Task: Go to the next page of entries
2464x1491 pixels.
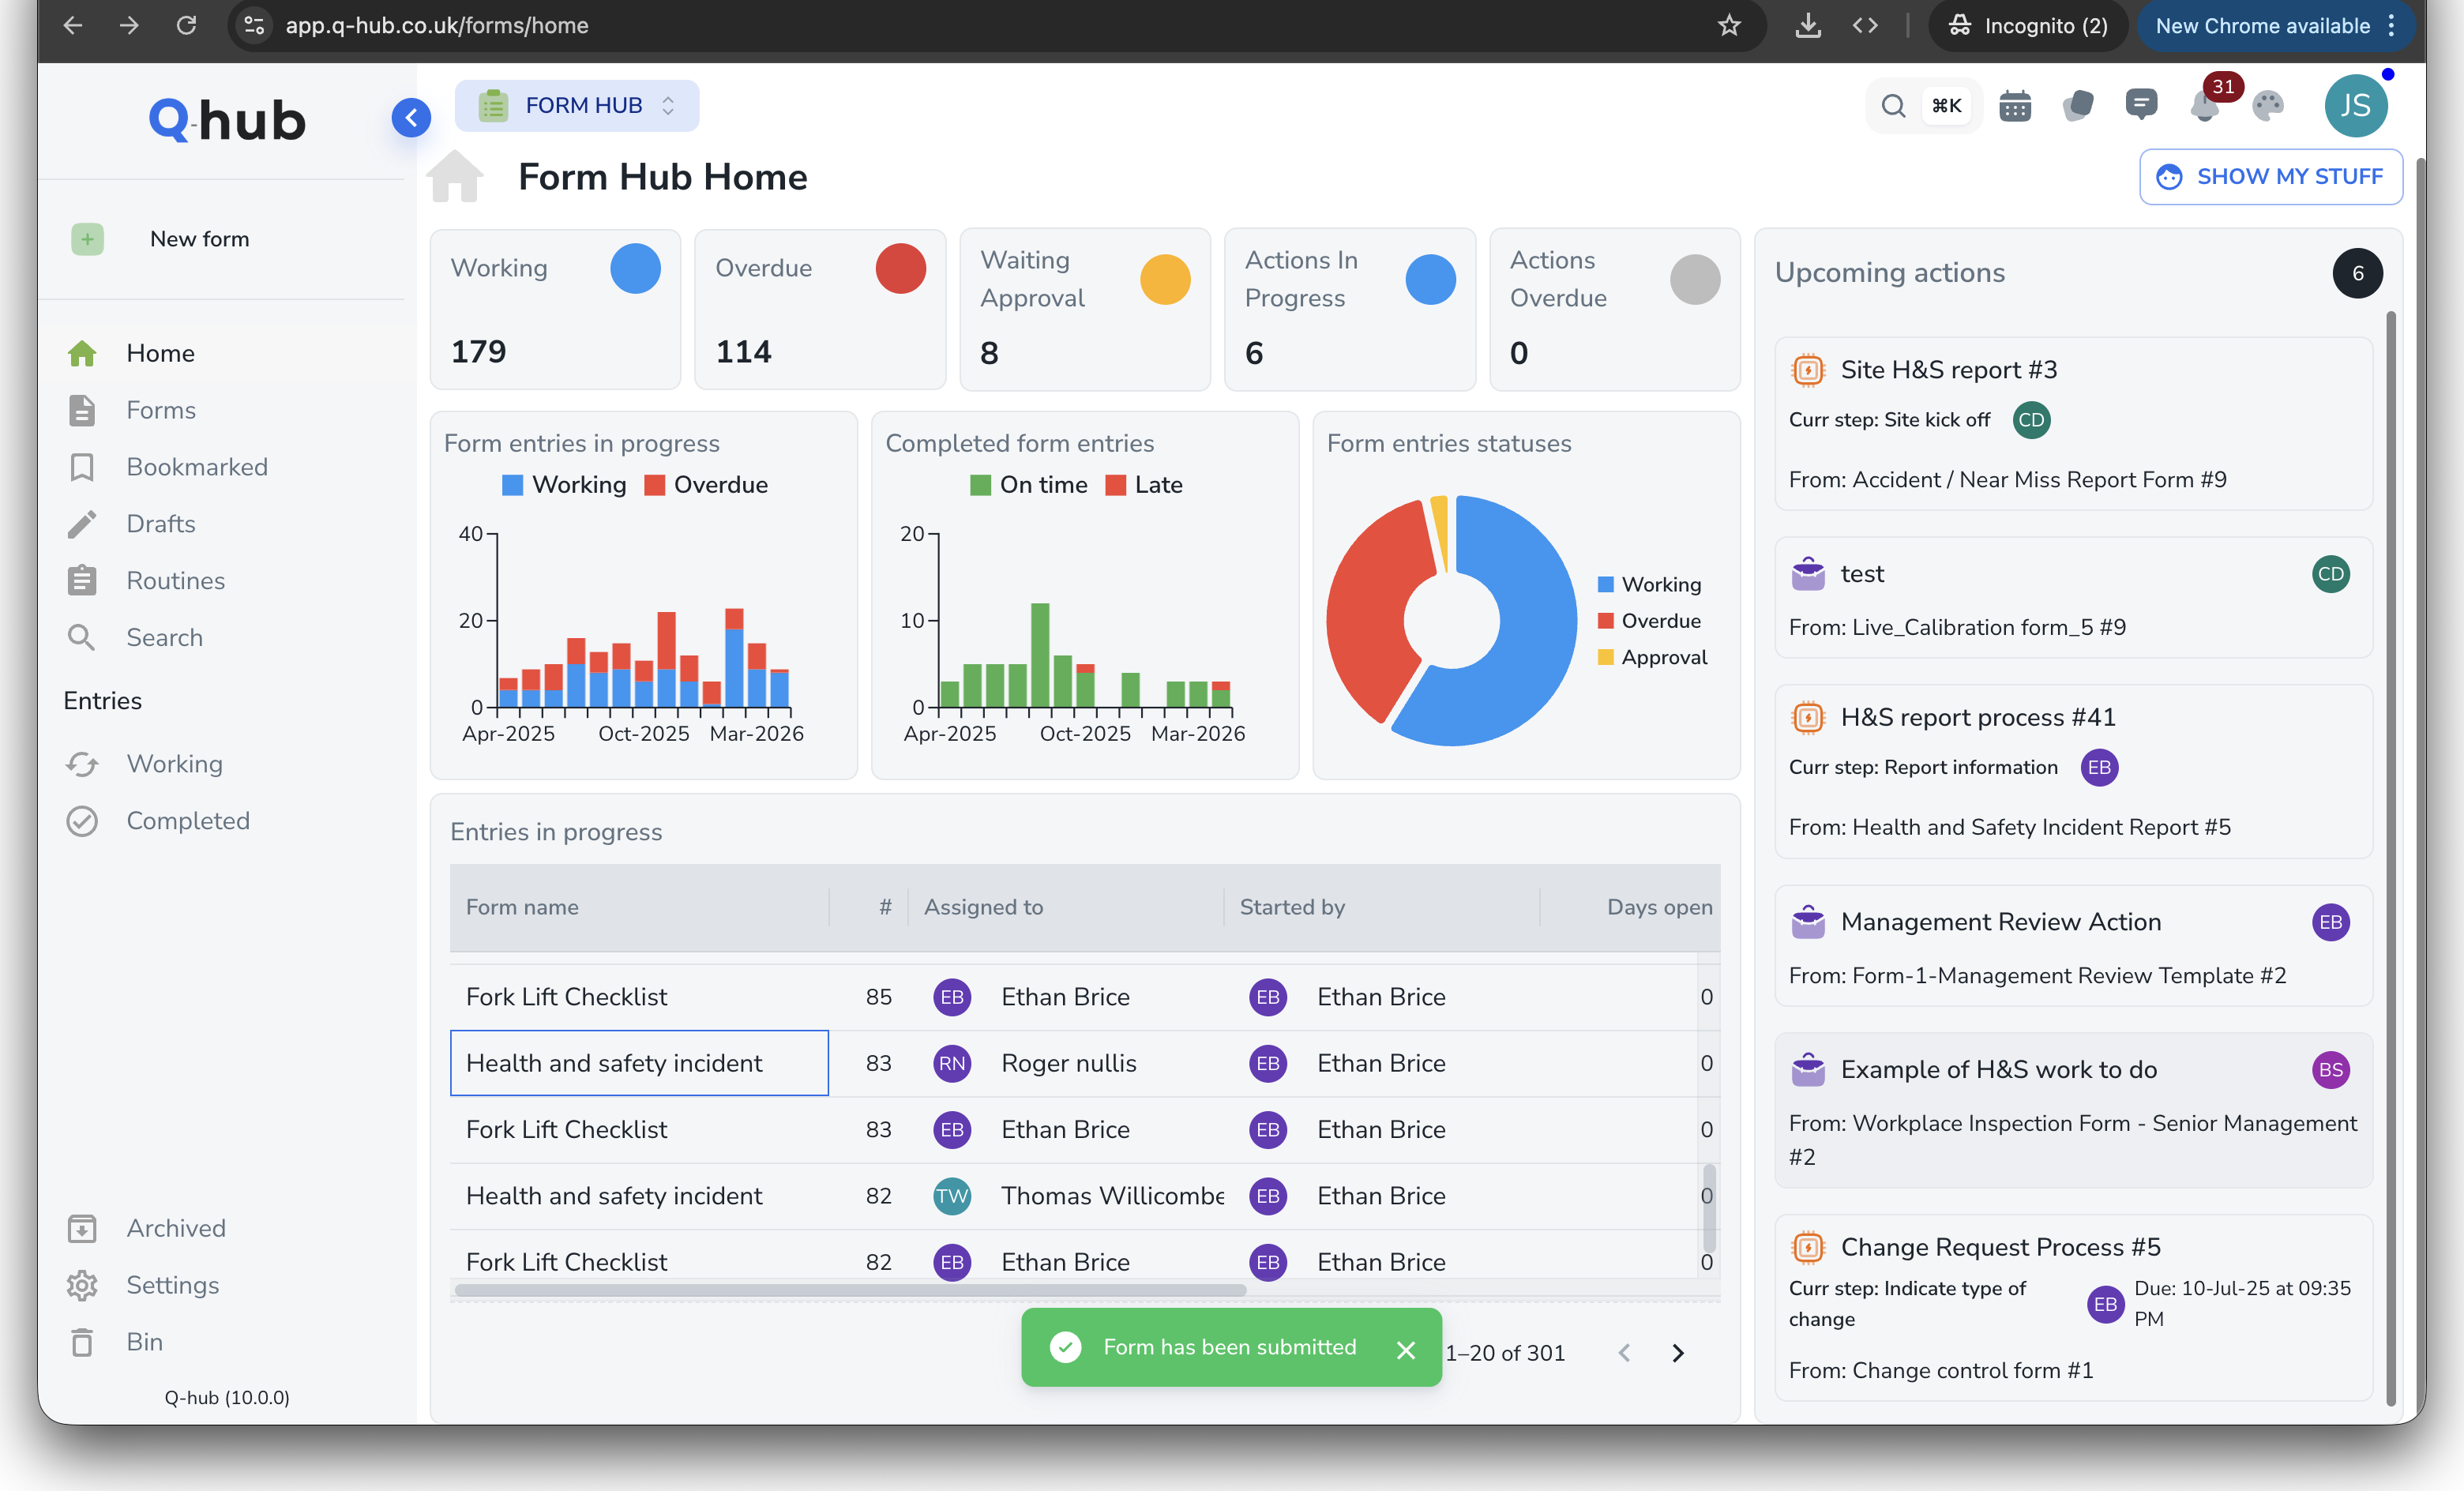Action: pos(1678,1353)
